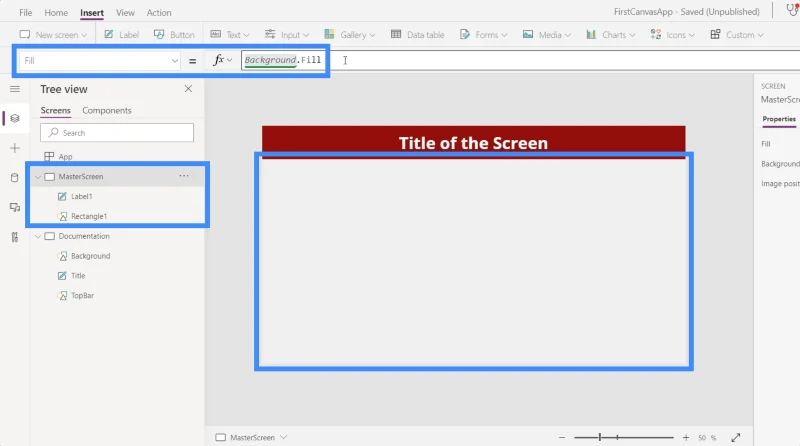
Task: Expand the Text controls dropdown
Action: click(x=230, y=35)
